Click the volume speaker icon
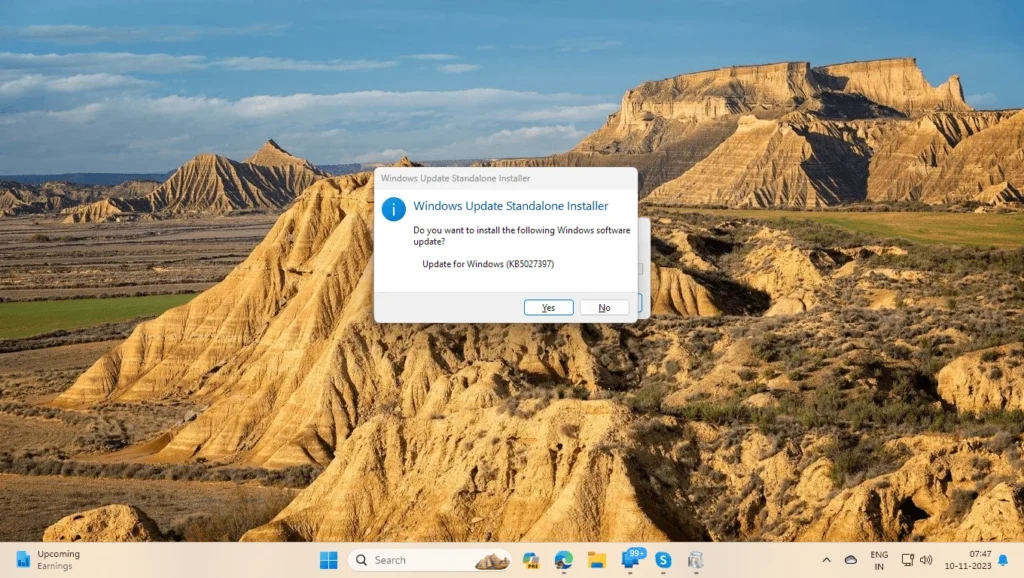Image resolution: width=1024 pixels, height=578 pixels. click(926, 560)
